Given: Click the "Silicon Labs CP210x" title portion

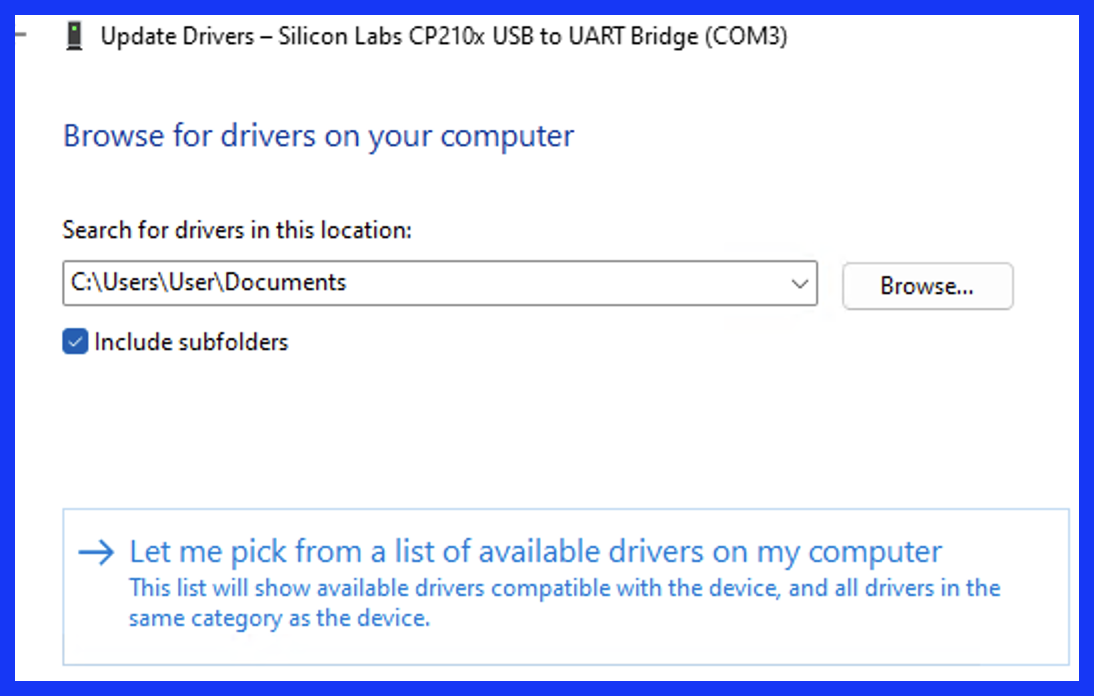Looking at the screenshot, I should 381,36.
